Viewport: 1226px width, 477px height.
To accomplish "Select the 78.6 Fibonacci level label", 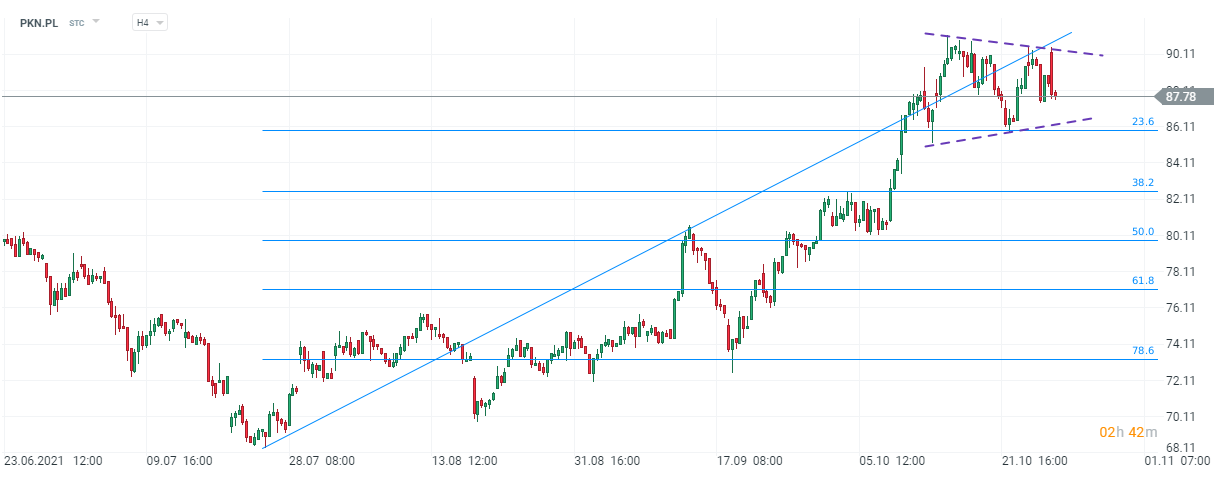I will [1143, 351].
